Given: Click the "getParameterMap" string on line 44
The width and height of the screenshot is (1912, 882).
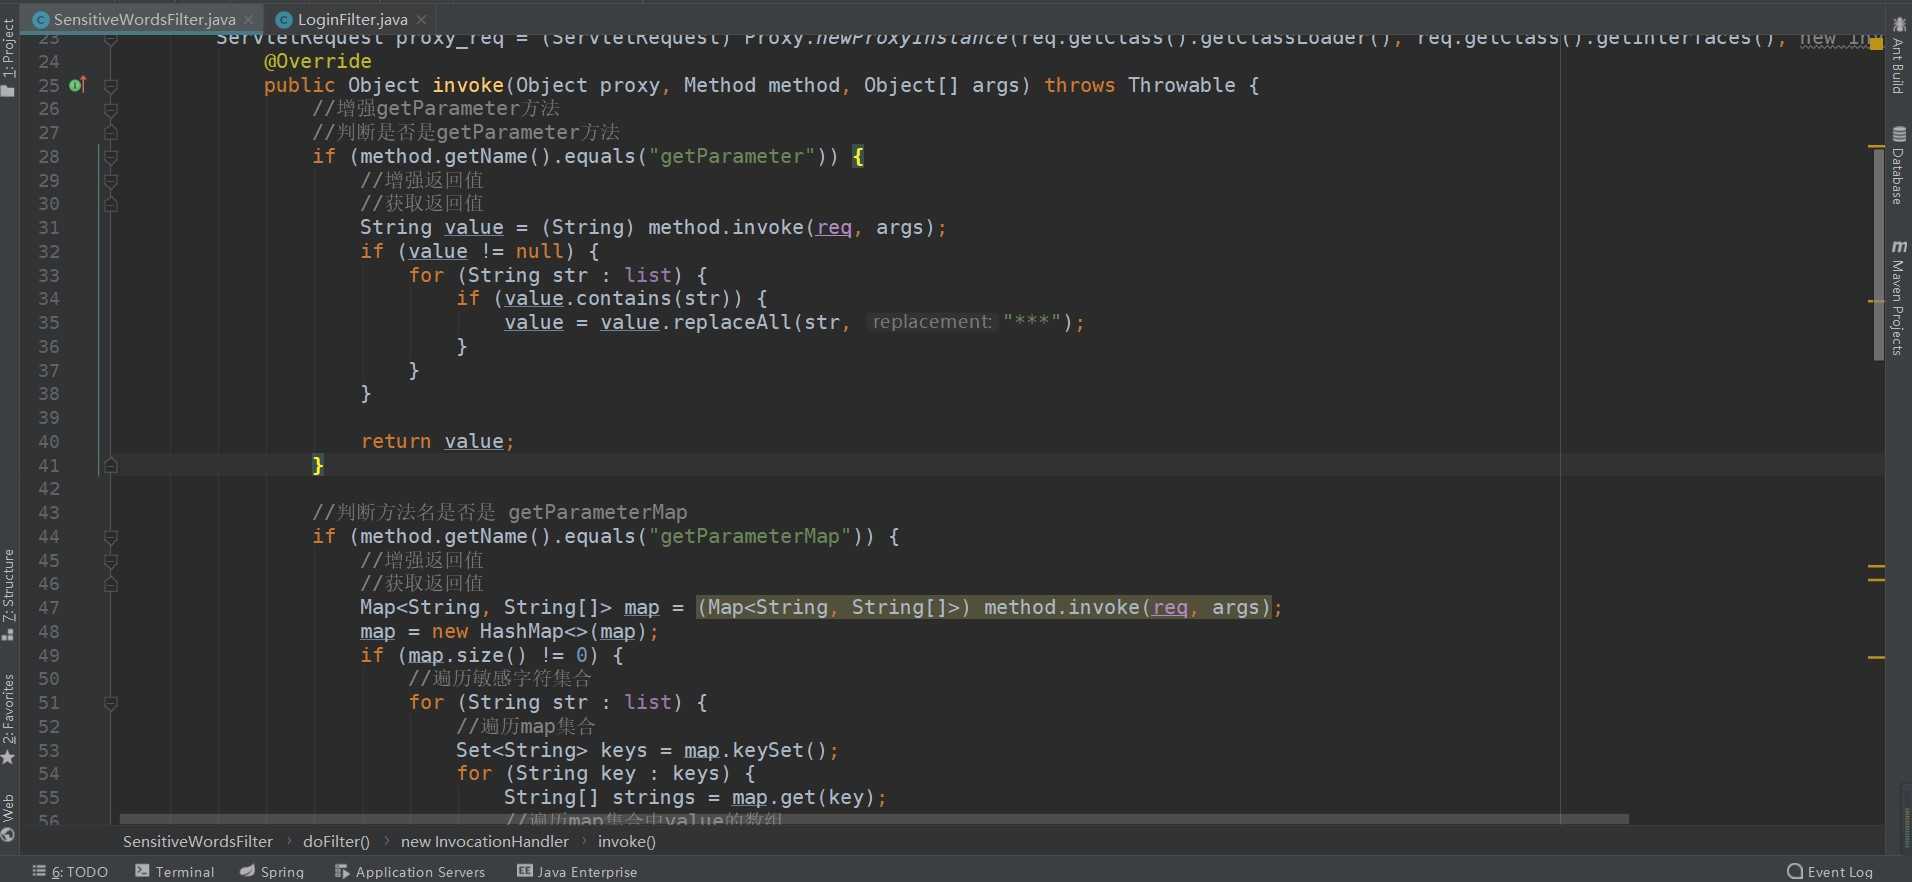Looking at the screenshot, I should (x=750, y=537).
